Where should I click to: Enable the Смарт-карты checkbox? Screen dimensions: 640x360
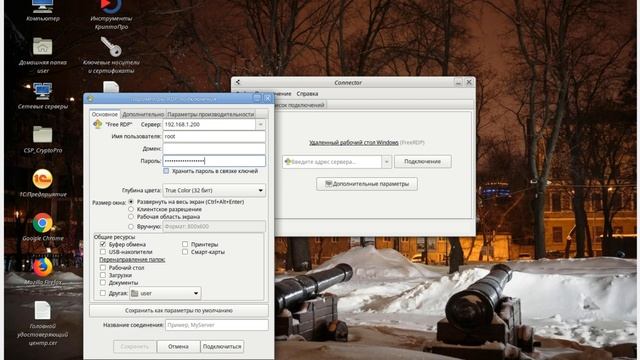(185, 252)
